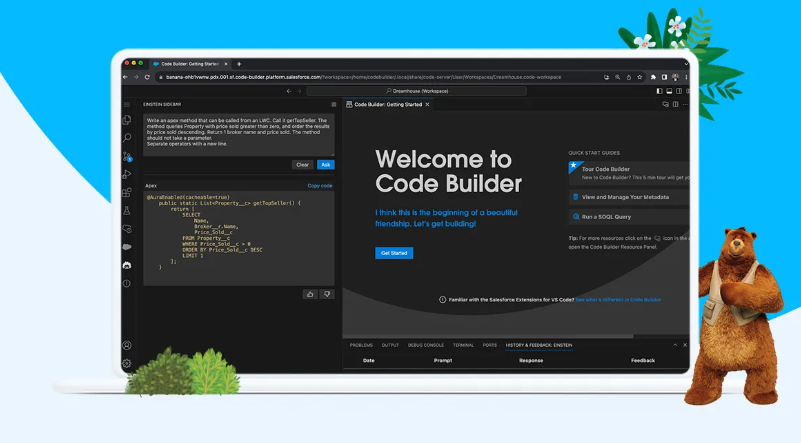801x443 pixels.
Task: Click the editor horizontal scrollbar
Action: [x=488, y=336]
